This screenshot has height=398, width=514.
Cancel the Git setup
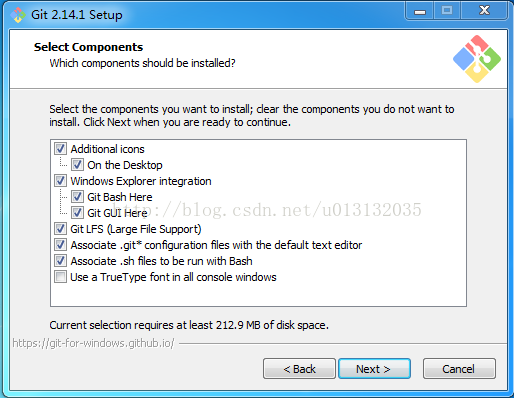459,369
